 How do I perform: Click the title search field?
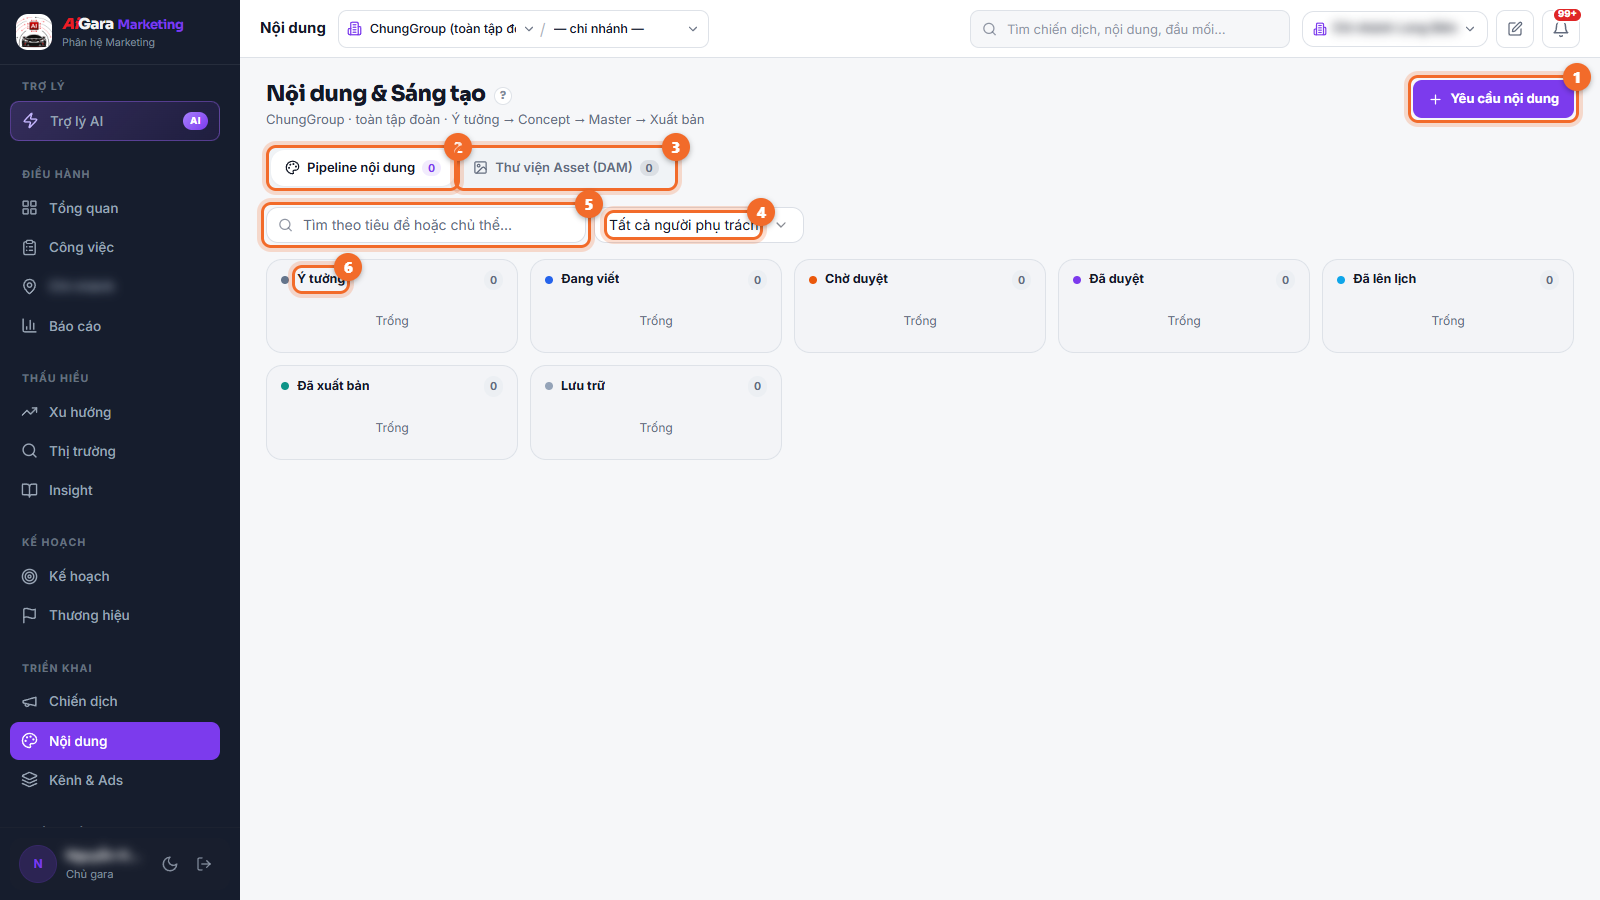tap(426, 225)
